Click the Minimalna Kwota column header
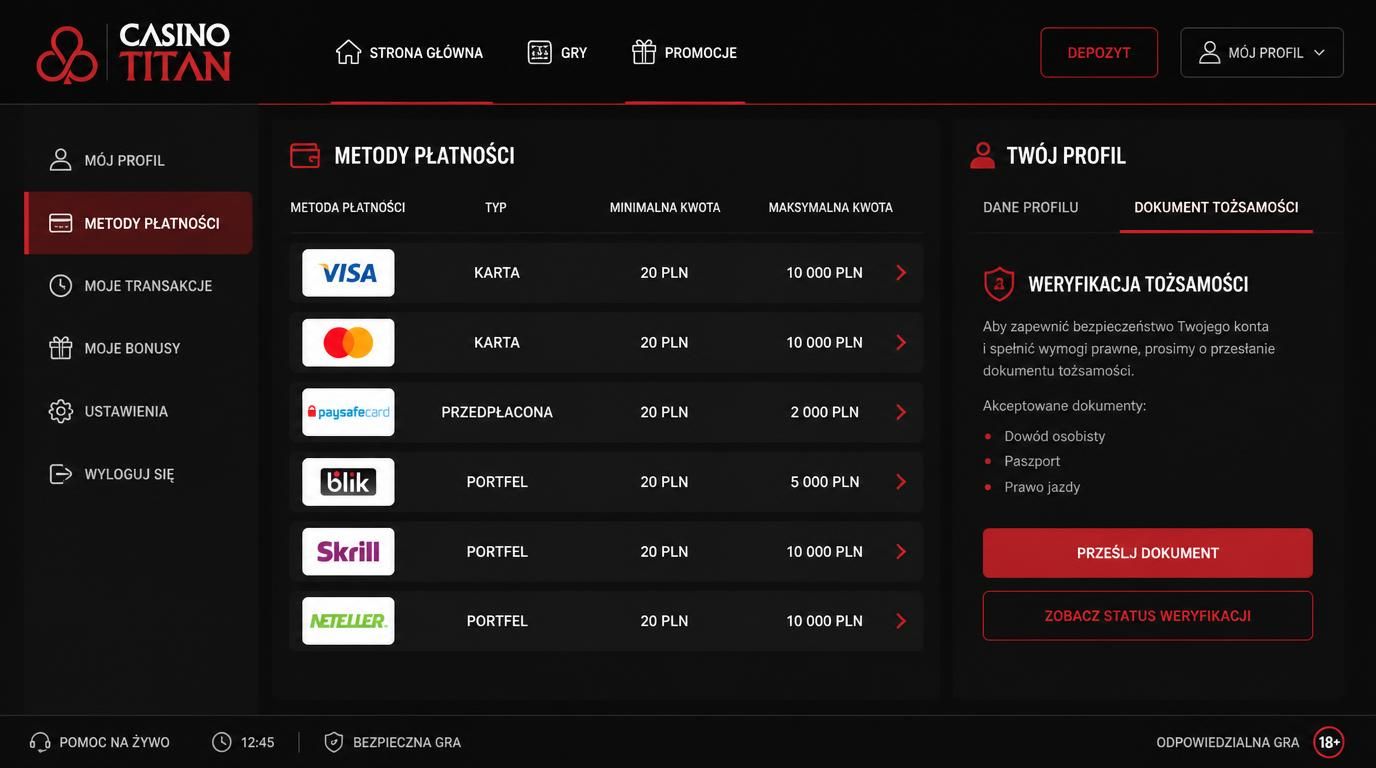The height and width of the screenshot is (768, 1376). point(665,208)
